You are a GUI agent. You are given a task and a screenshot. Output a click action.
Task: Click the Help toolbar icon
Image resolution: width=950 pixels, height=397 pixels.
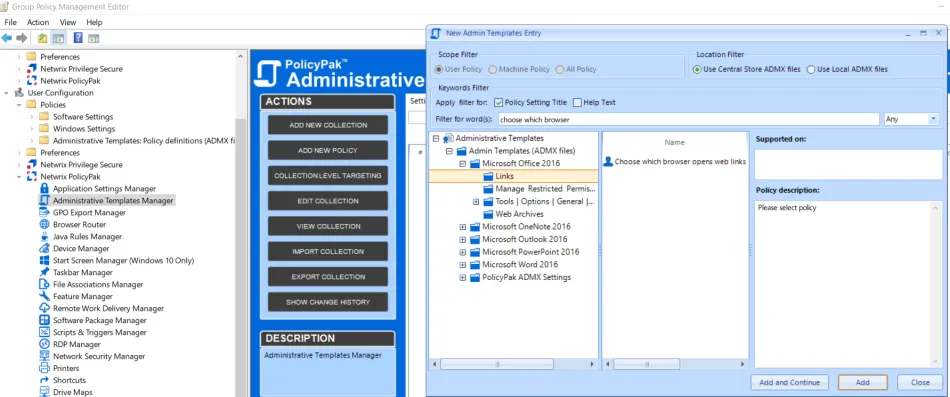(x=78, y=38)
